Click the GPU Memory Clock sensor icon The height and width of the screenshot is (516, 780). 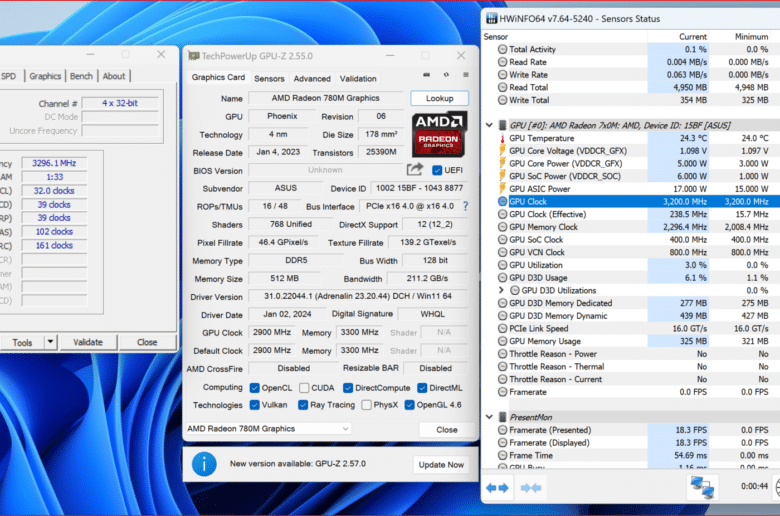[502, 227]
